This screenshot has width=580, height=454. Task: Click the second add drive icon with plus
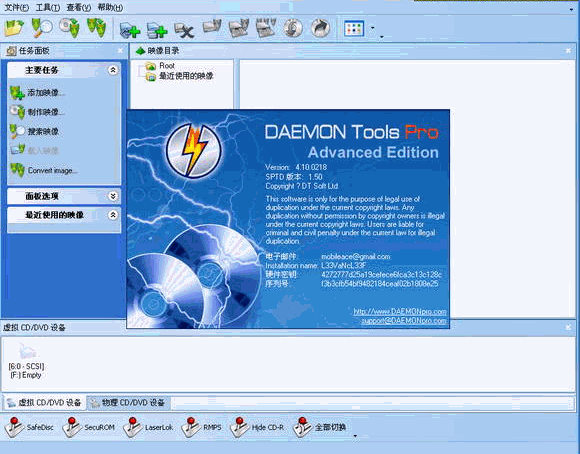(x=157, y=30)
